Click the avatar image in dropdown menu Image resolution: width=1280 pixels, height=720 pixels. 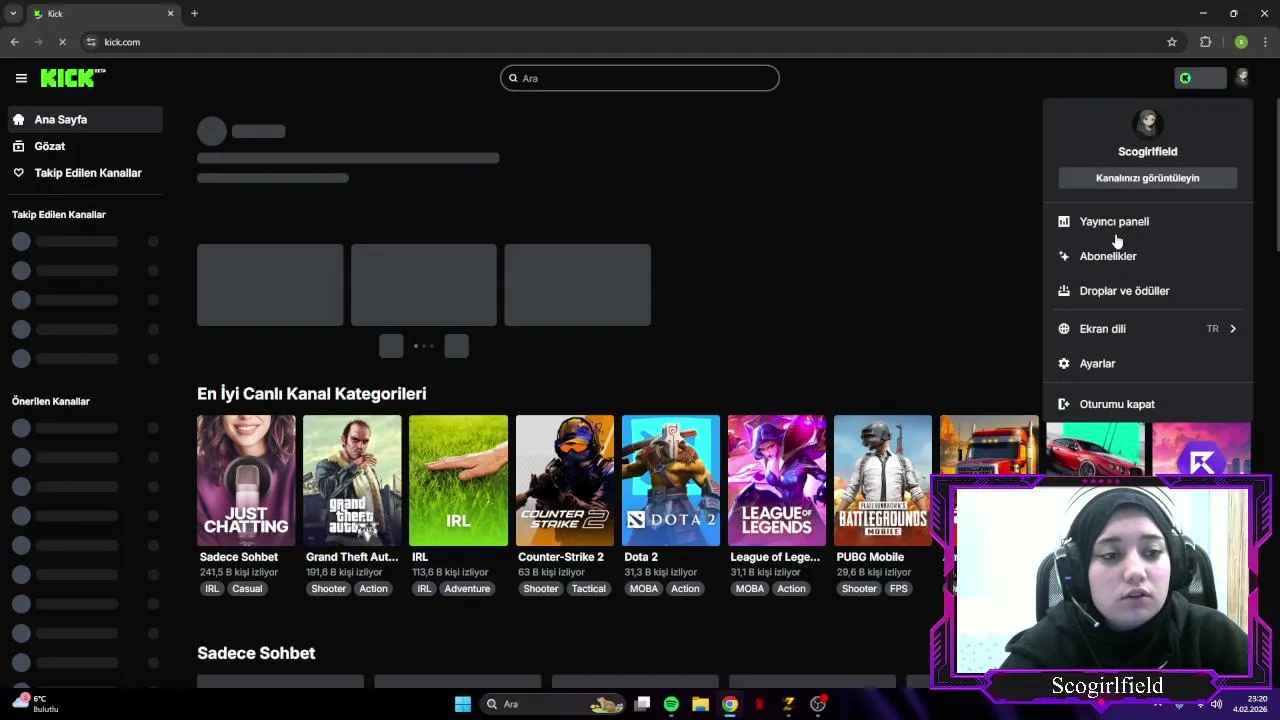(x=1147, y=124)
